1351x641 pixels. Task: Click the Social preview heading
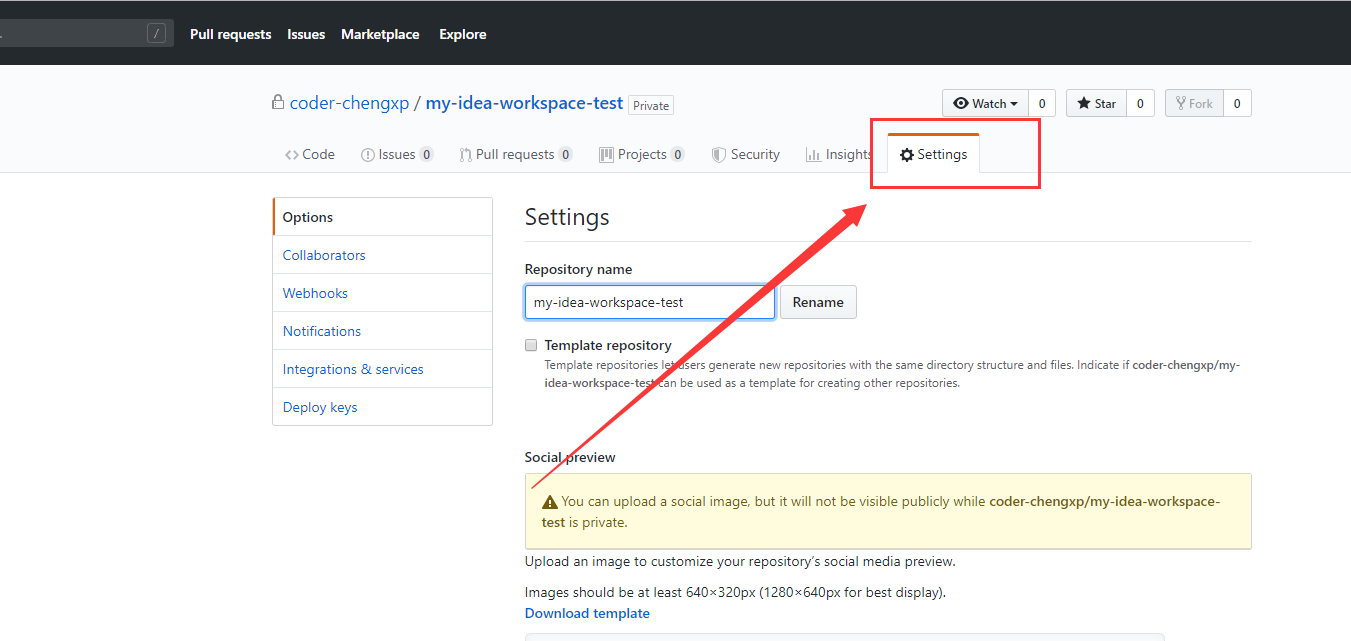point(570,457)
